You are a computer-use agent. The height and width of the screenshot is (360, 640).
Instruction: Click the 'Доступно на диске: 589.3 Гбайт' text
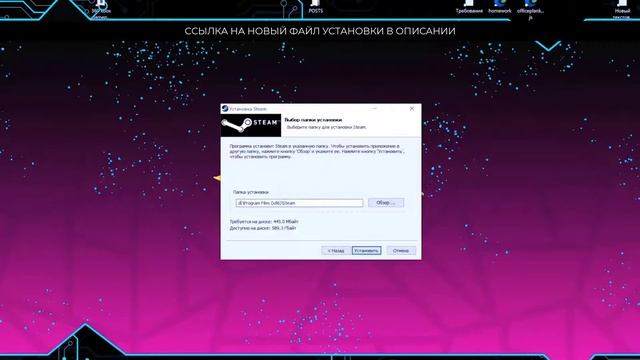263,228
